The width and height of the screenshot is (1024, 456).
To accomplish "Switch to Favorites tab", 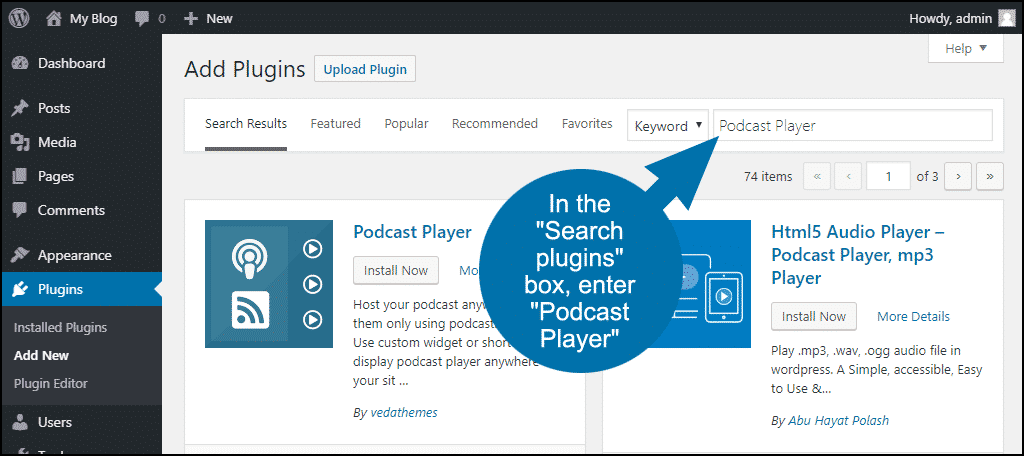I will coord(587,123).
